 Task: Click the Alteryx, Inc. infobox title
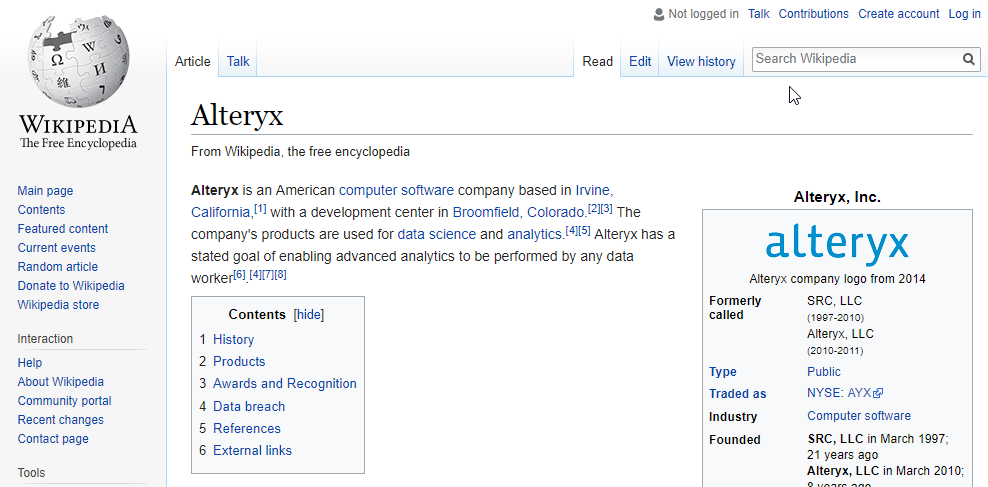click(837, 197)
